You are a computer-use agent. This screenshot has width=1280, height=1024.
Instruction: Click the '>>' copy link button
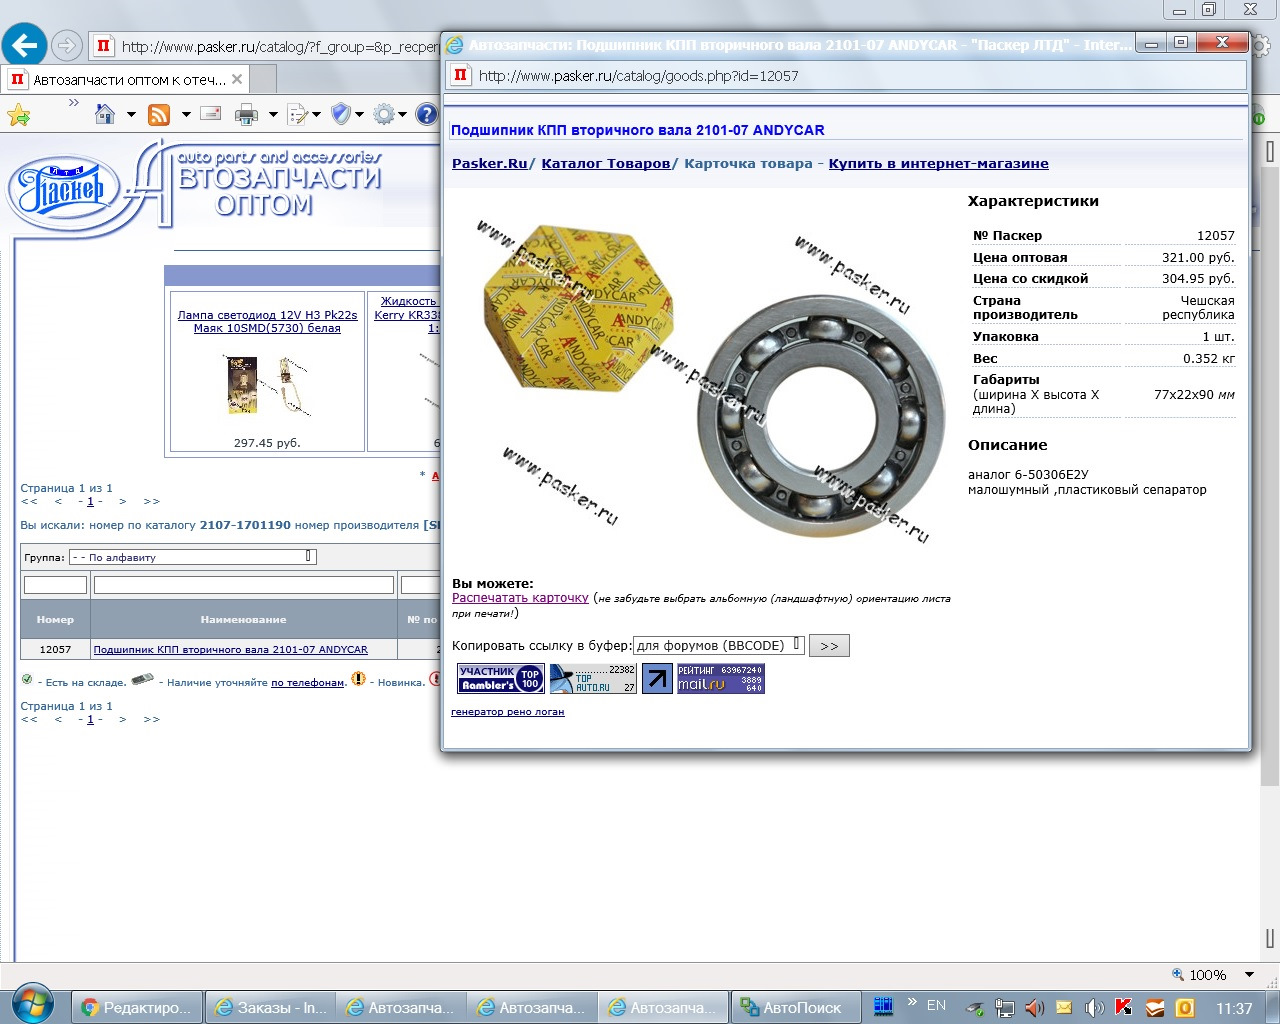829,645
